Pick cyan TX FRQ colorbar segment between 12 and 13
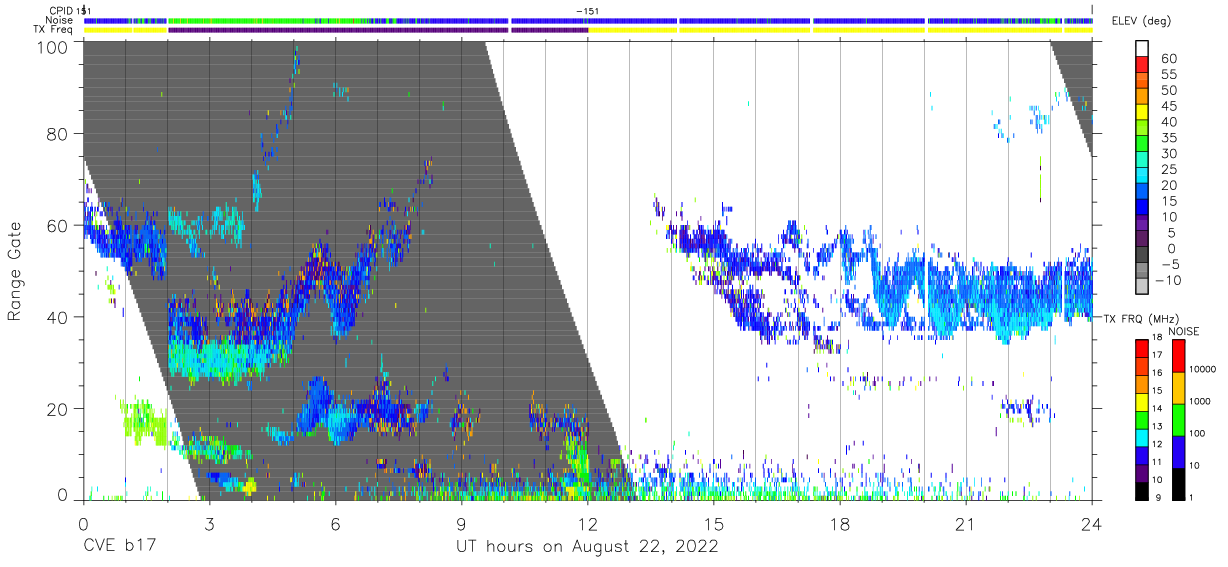Viewport: 1228px width, 567px height. click(1143, 436)
